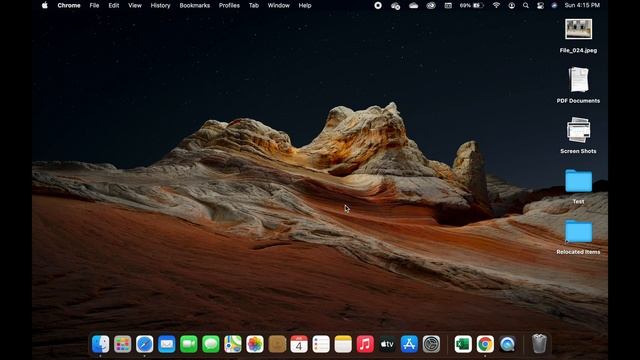Open Reminders from the Dock
Viewport: 640px width, 360px height.
coord(321,344)
